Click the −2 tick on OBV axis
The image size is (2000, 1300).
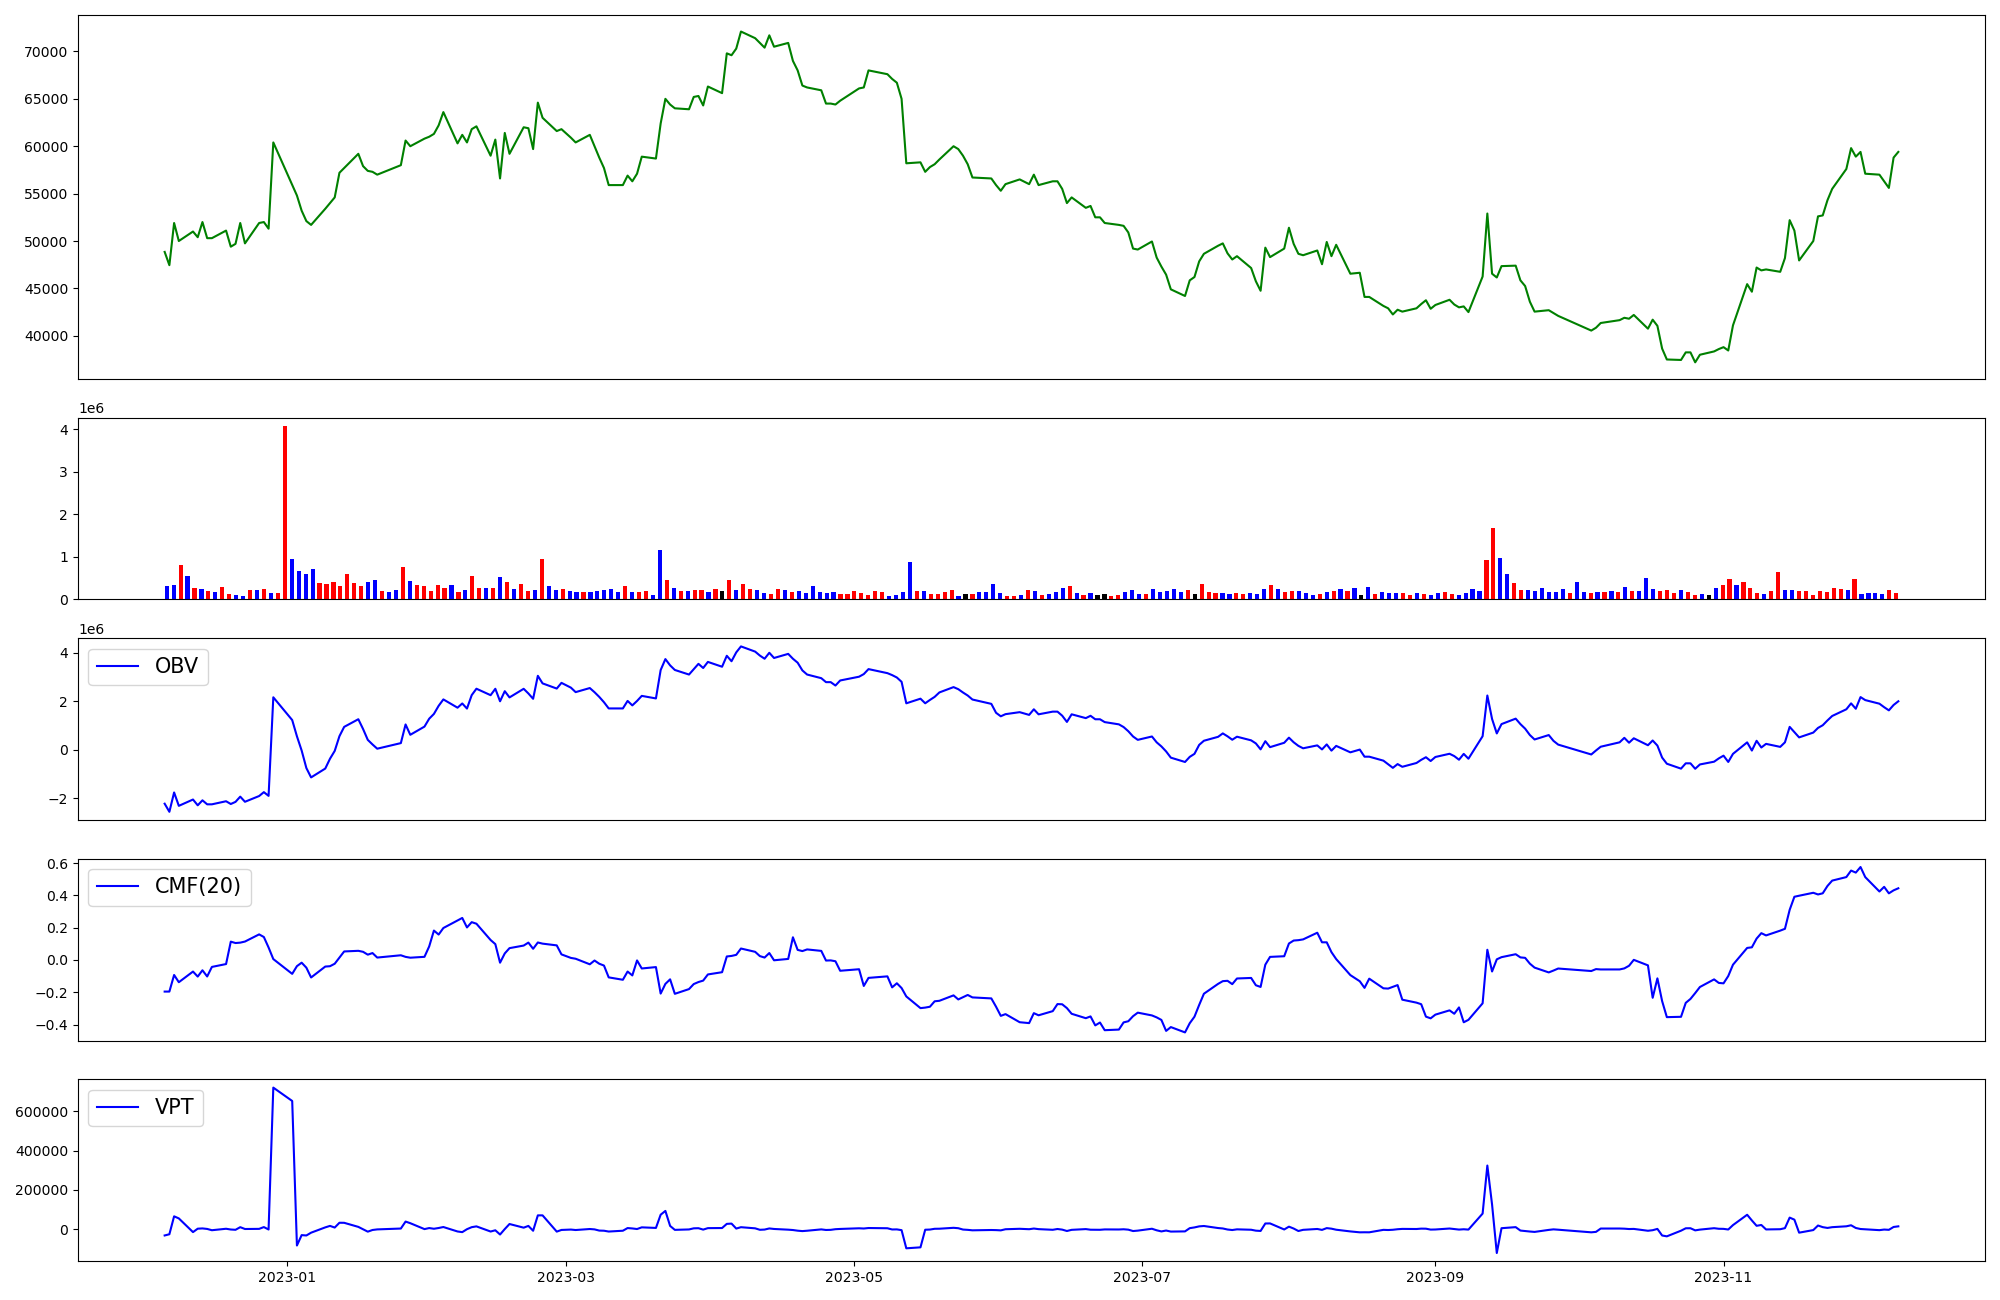57,799
